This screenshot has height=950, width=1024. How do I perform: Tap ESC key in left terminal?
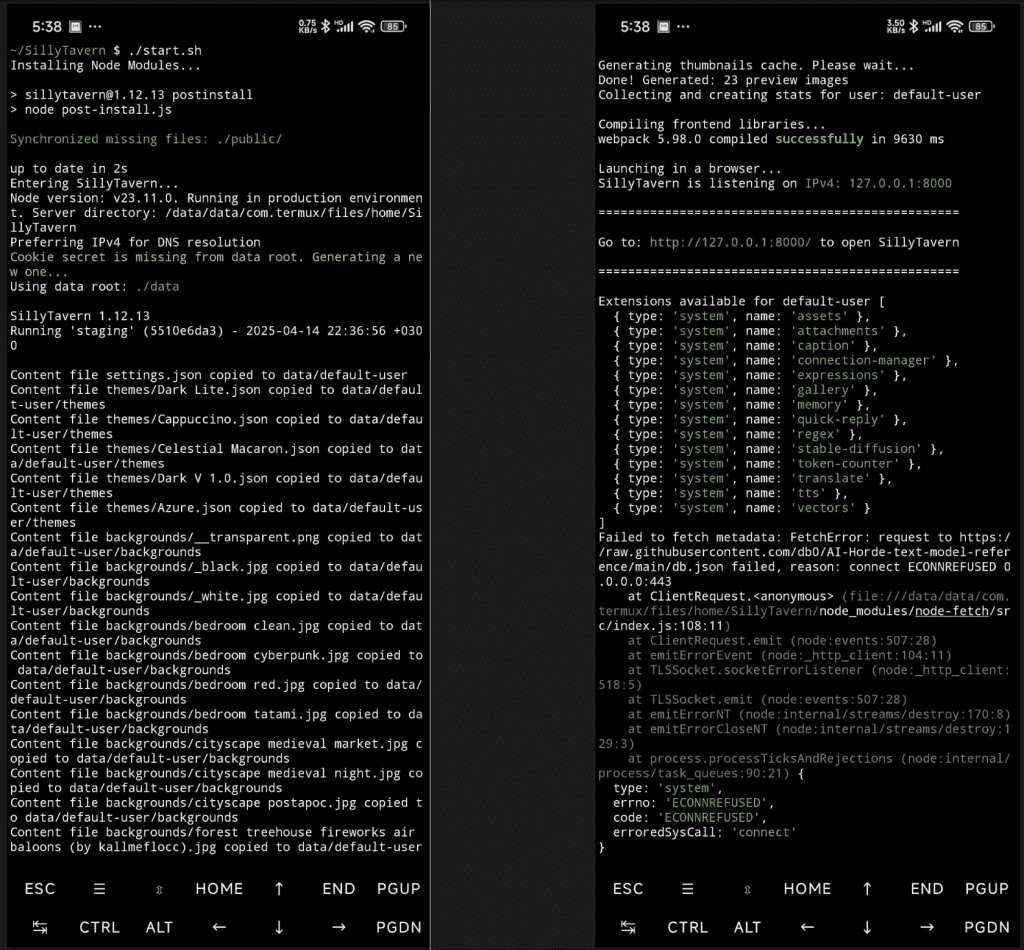click(40, 888)
